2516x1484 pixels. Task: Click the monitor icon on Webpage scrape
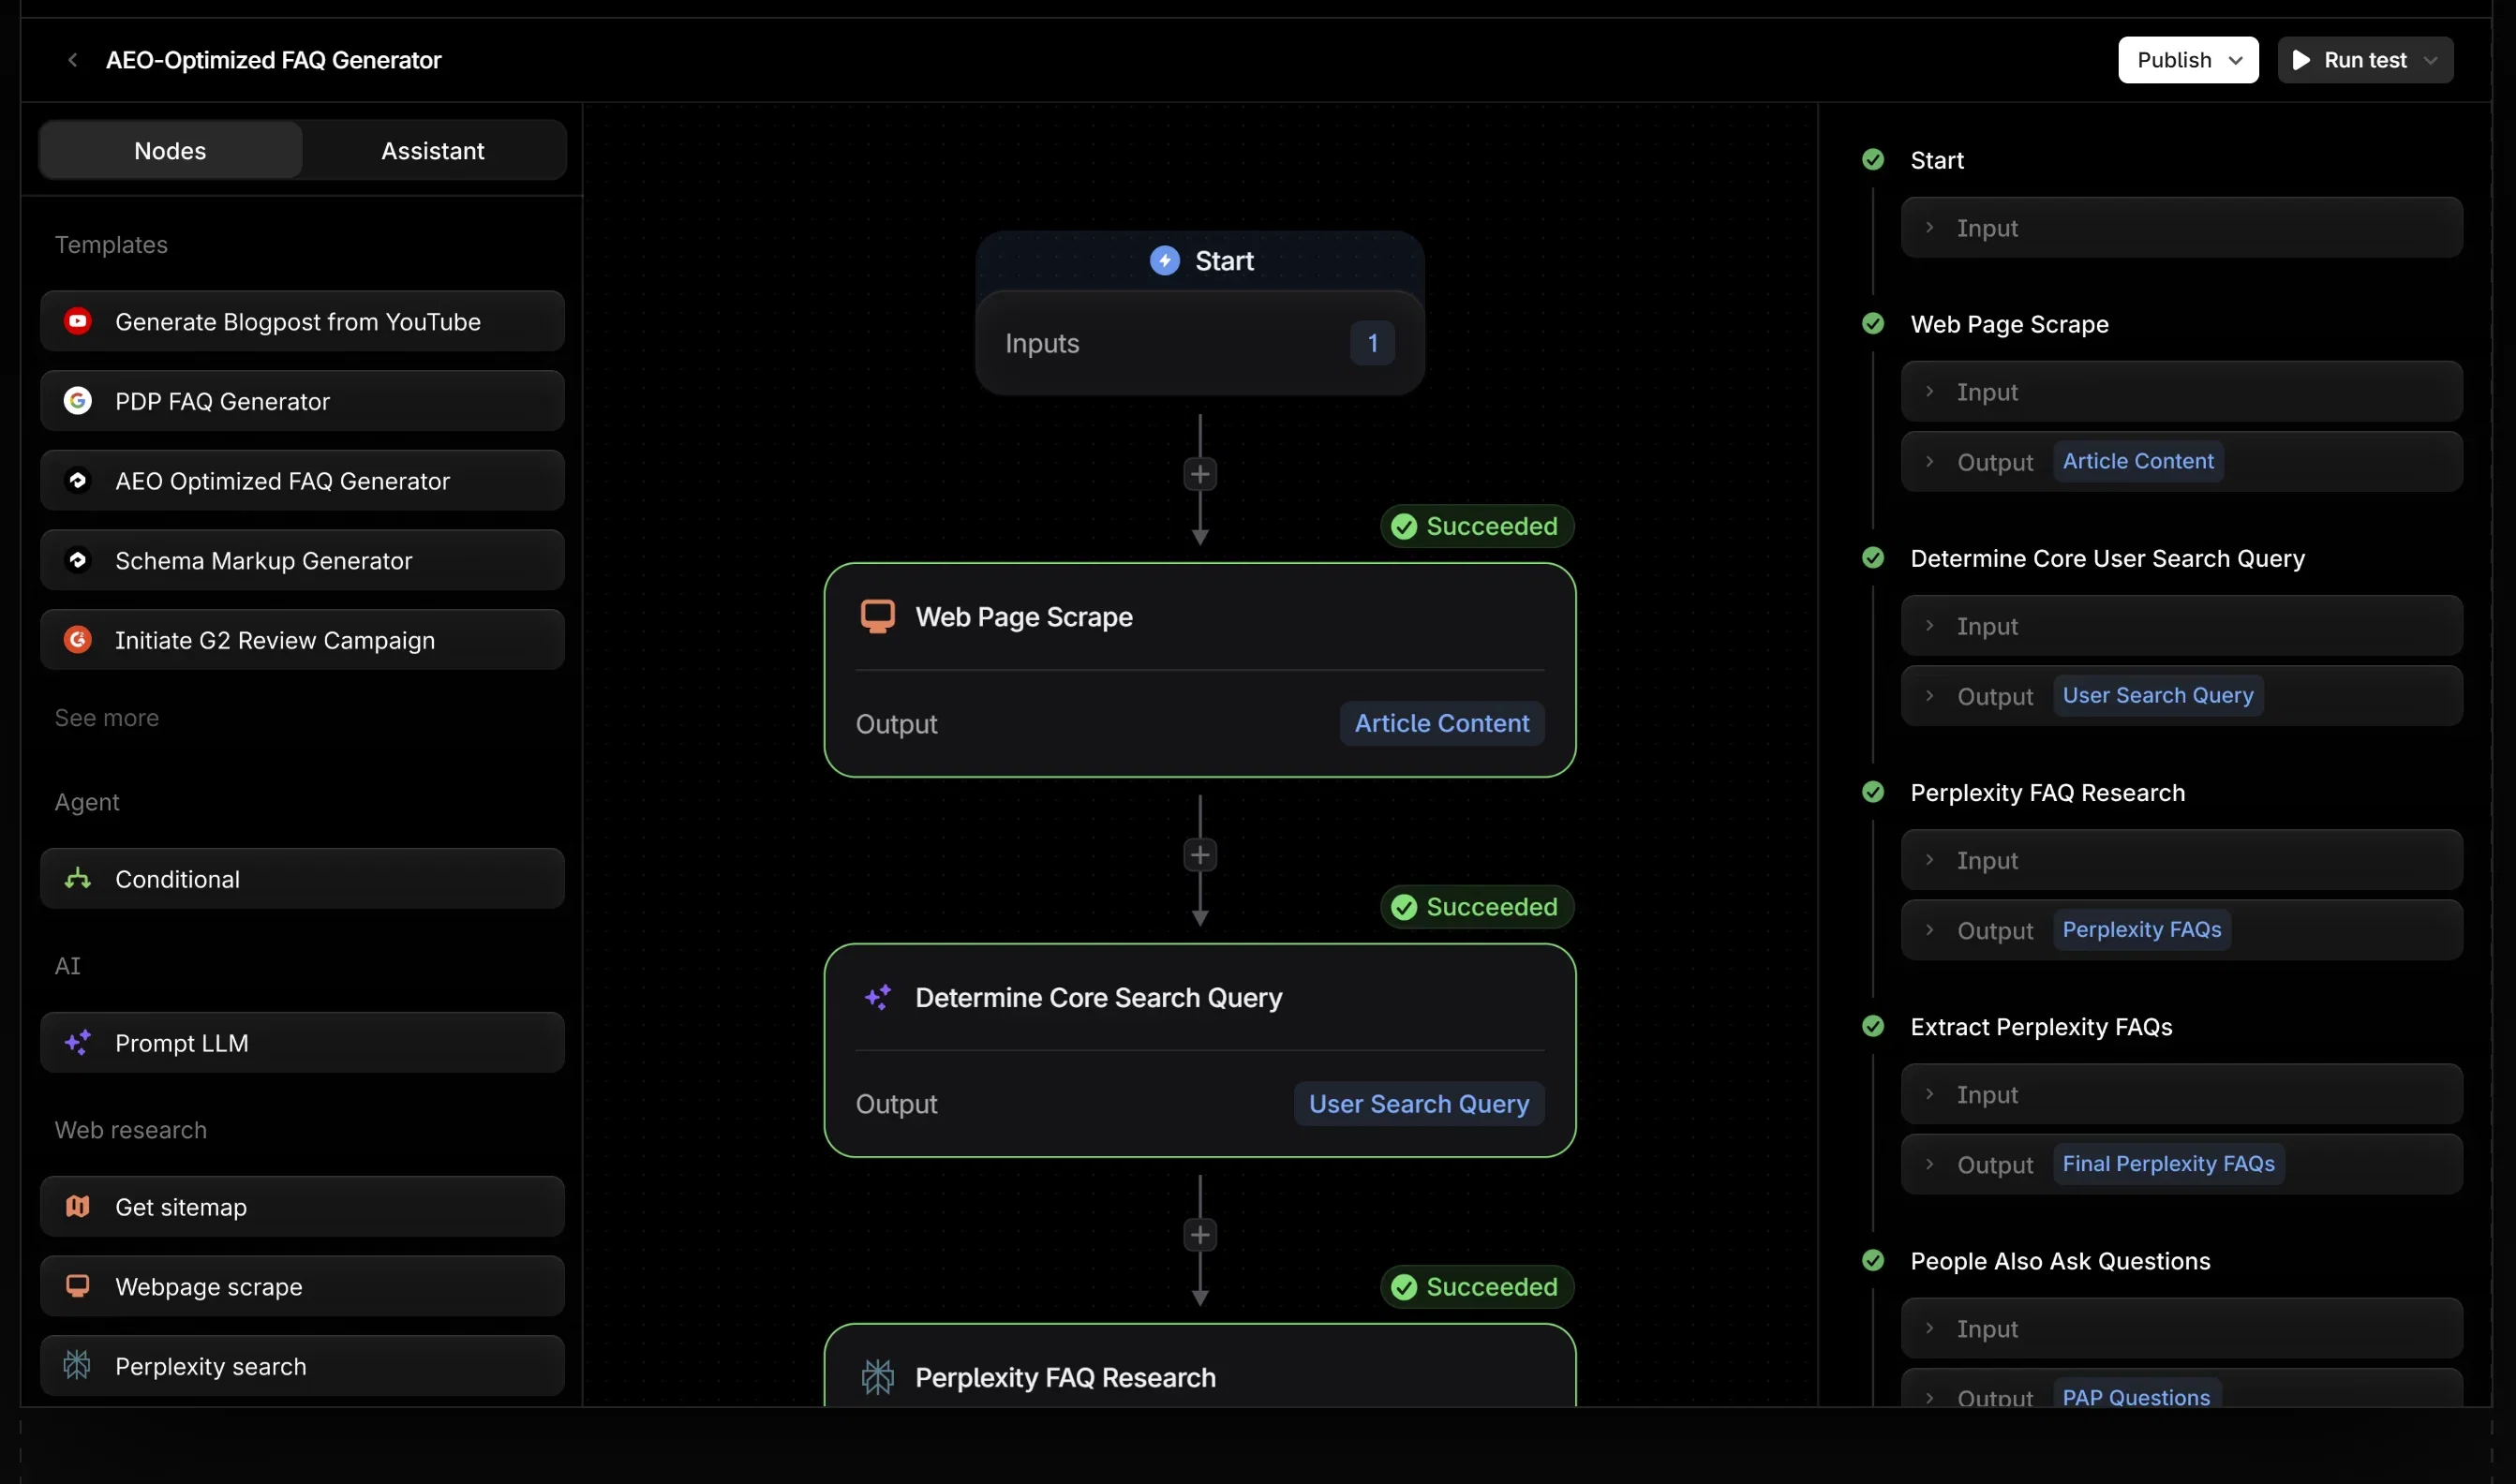[78, 1286]
